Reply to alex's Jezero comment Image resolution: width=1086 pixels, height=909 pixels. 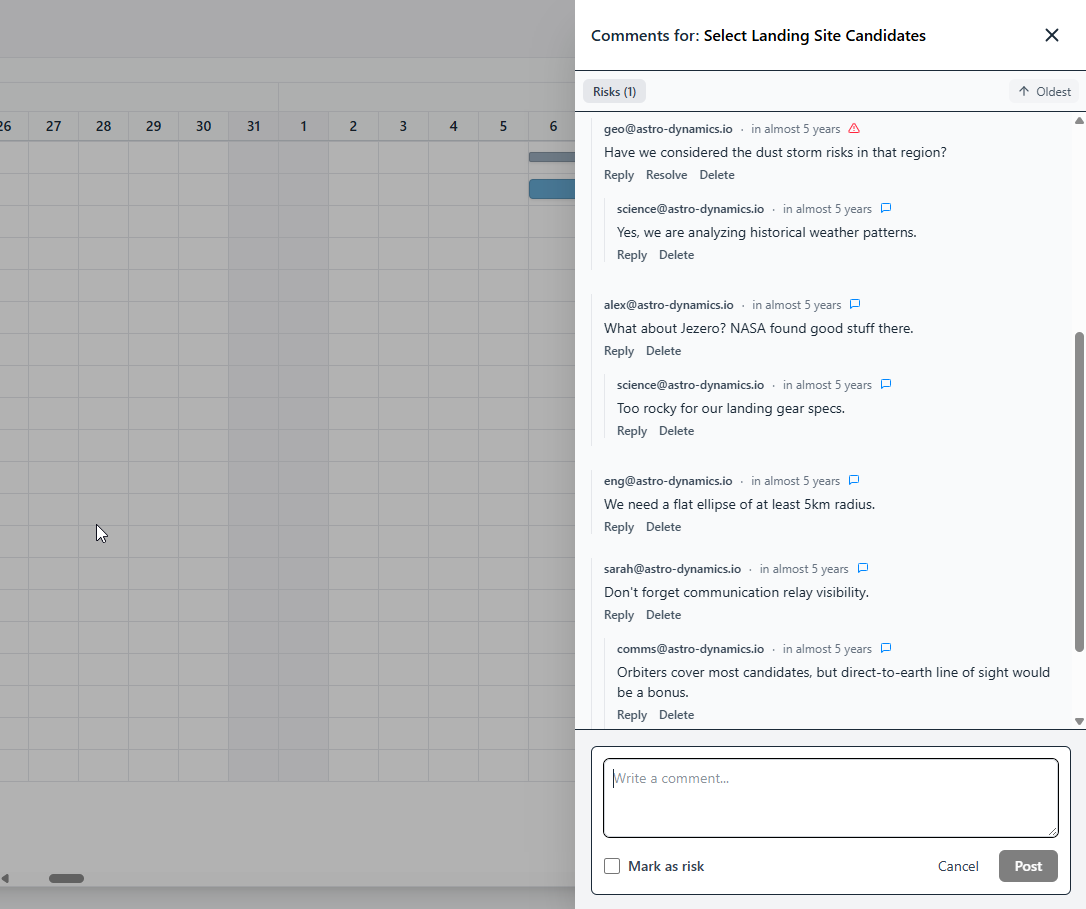tap(618, 350)
